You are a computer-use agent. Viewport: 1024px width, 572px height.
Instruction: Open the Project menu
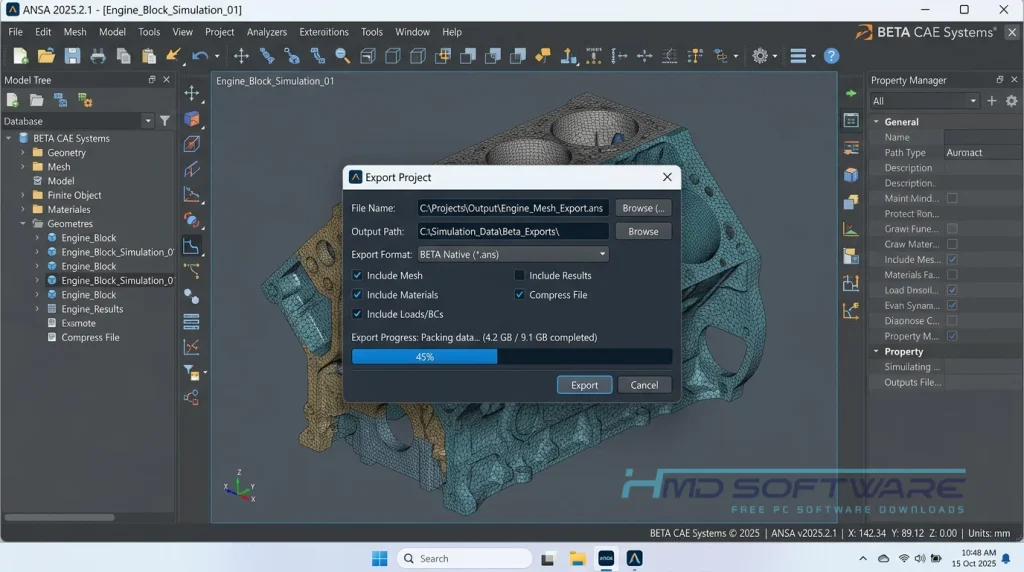tap(219, 31)
